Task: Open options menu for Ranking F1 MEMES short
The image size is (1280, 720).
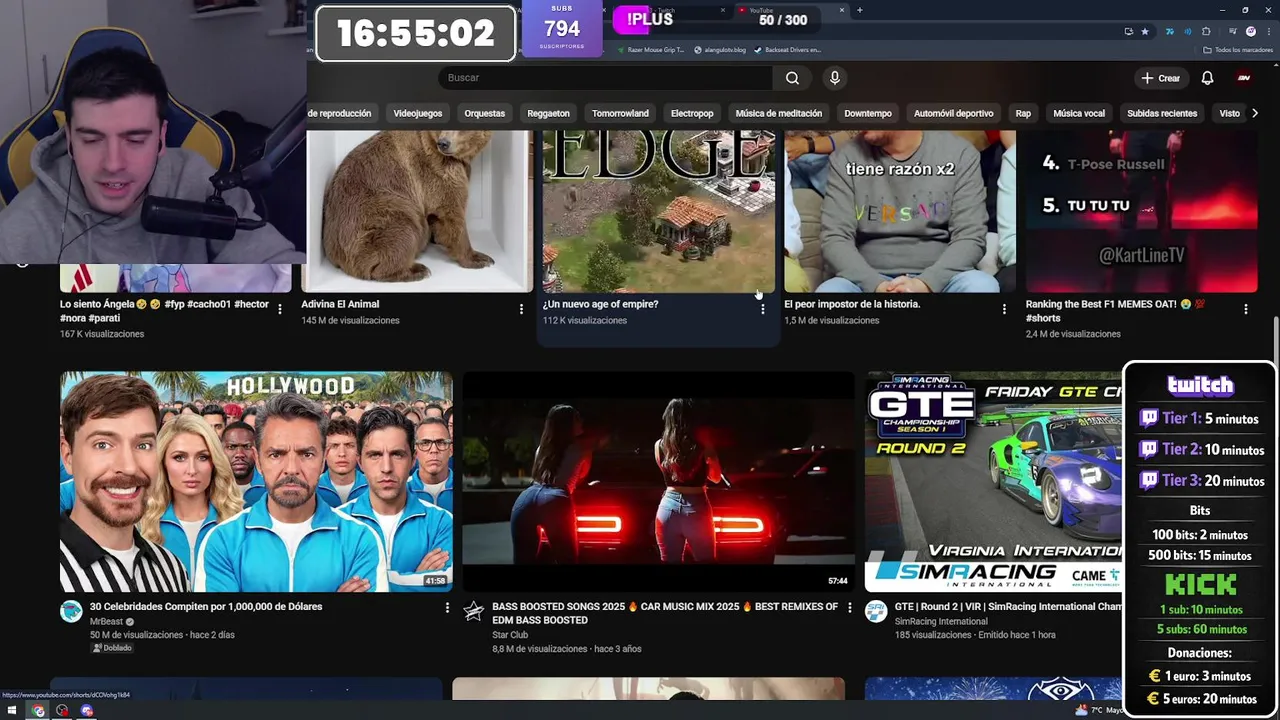Action: [1246, 309]
